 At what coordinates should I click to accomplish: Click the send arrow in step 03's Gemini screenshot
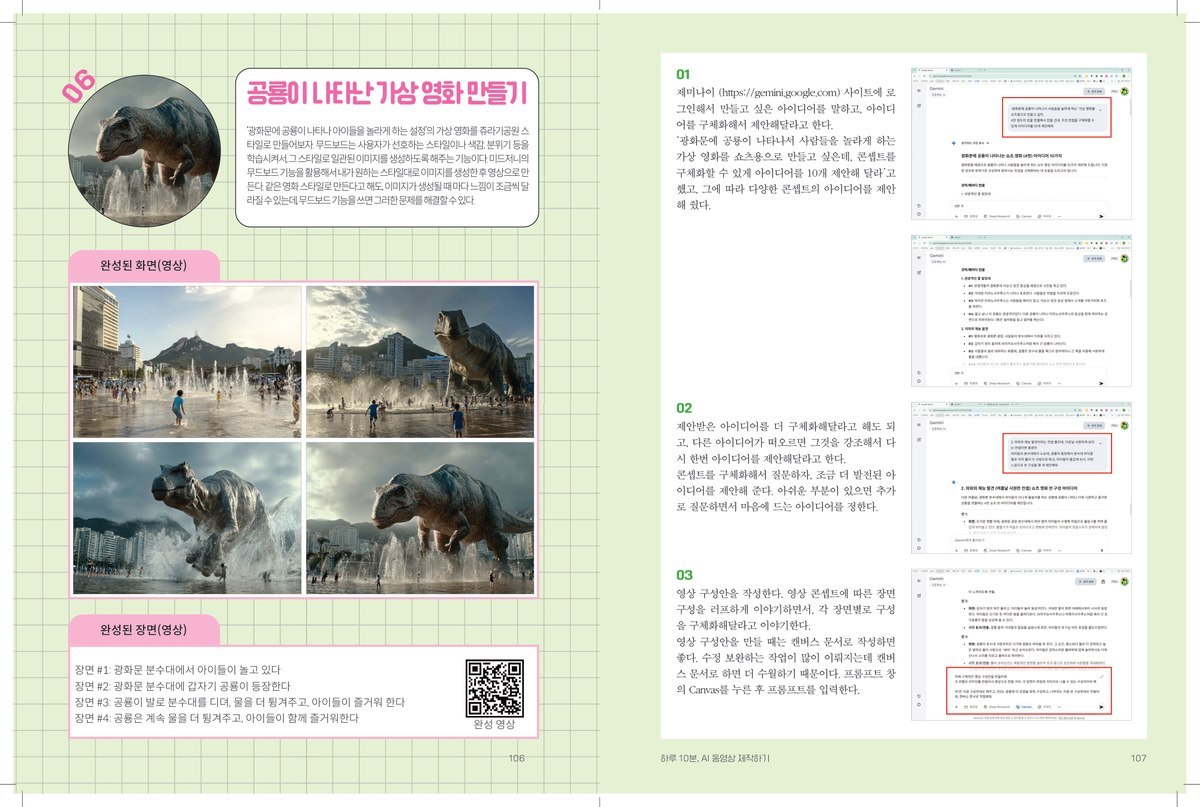[1101, 707]
